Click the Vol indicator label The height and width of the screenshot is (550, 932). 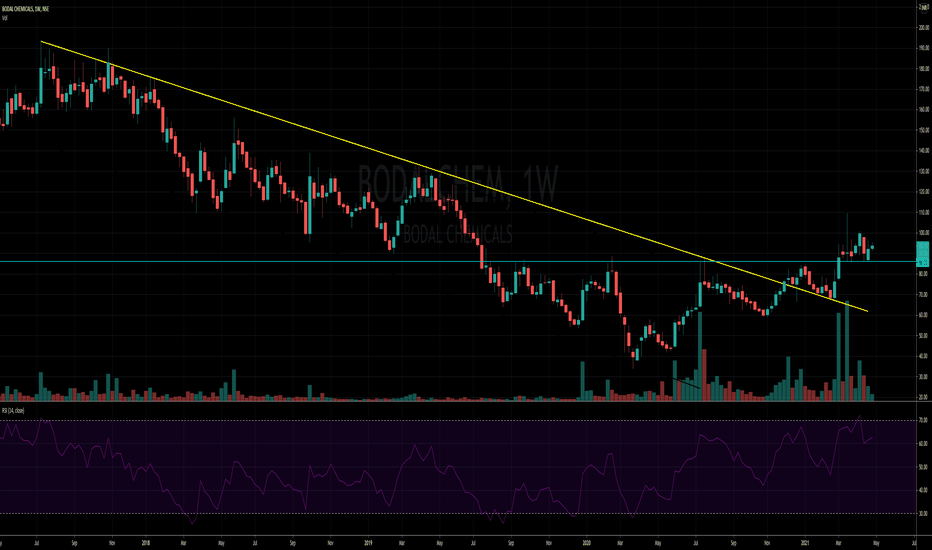4,18
